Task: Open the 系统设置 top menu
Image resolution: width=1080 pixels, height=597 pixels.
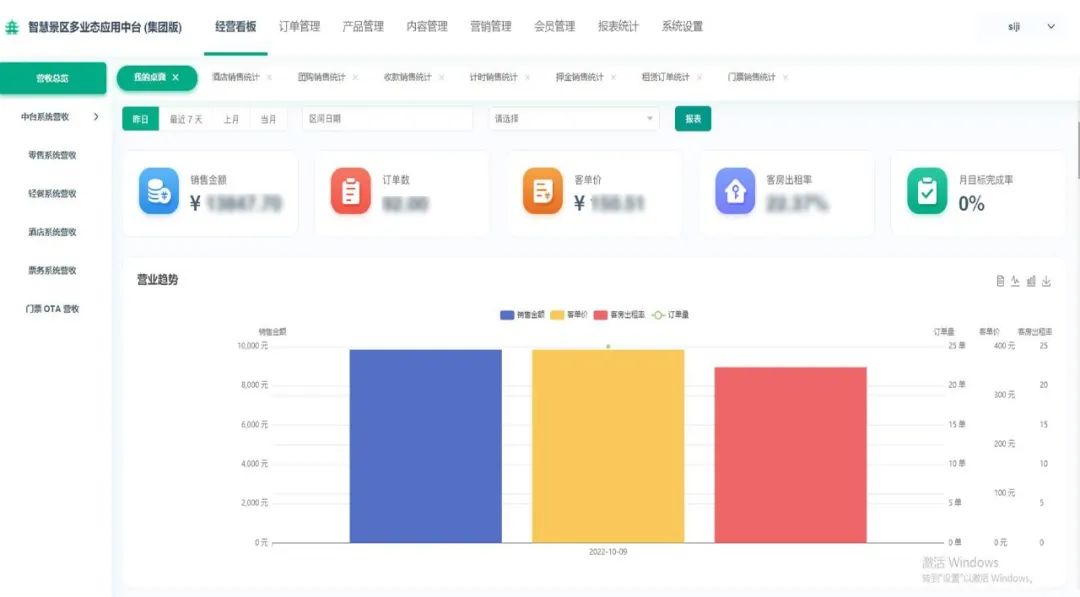Action: click(x=683, y=27)
